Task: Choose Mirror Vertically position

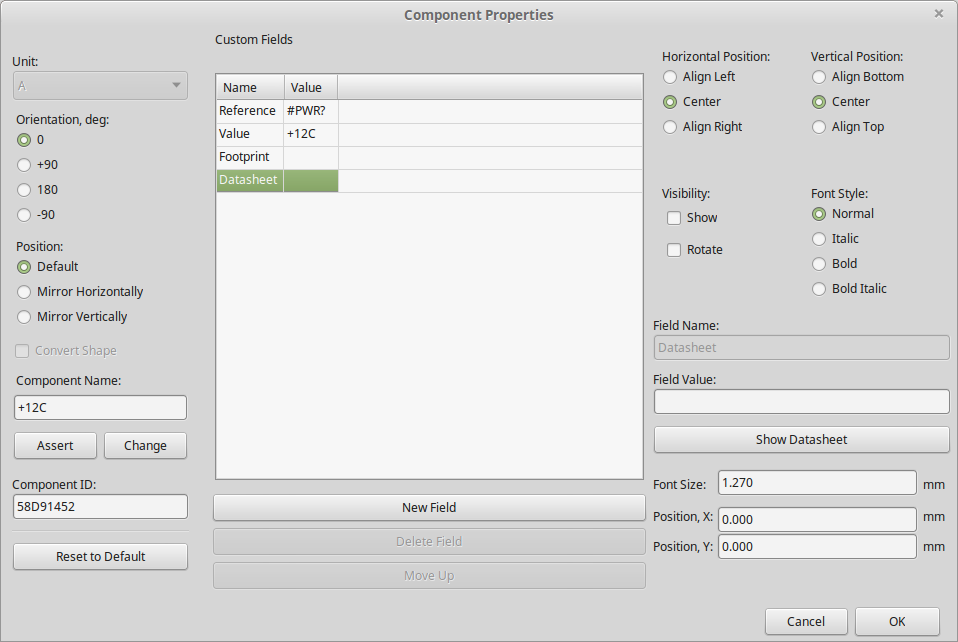Action: tap(25, 317)
